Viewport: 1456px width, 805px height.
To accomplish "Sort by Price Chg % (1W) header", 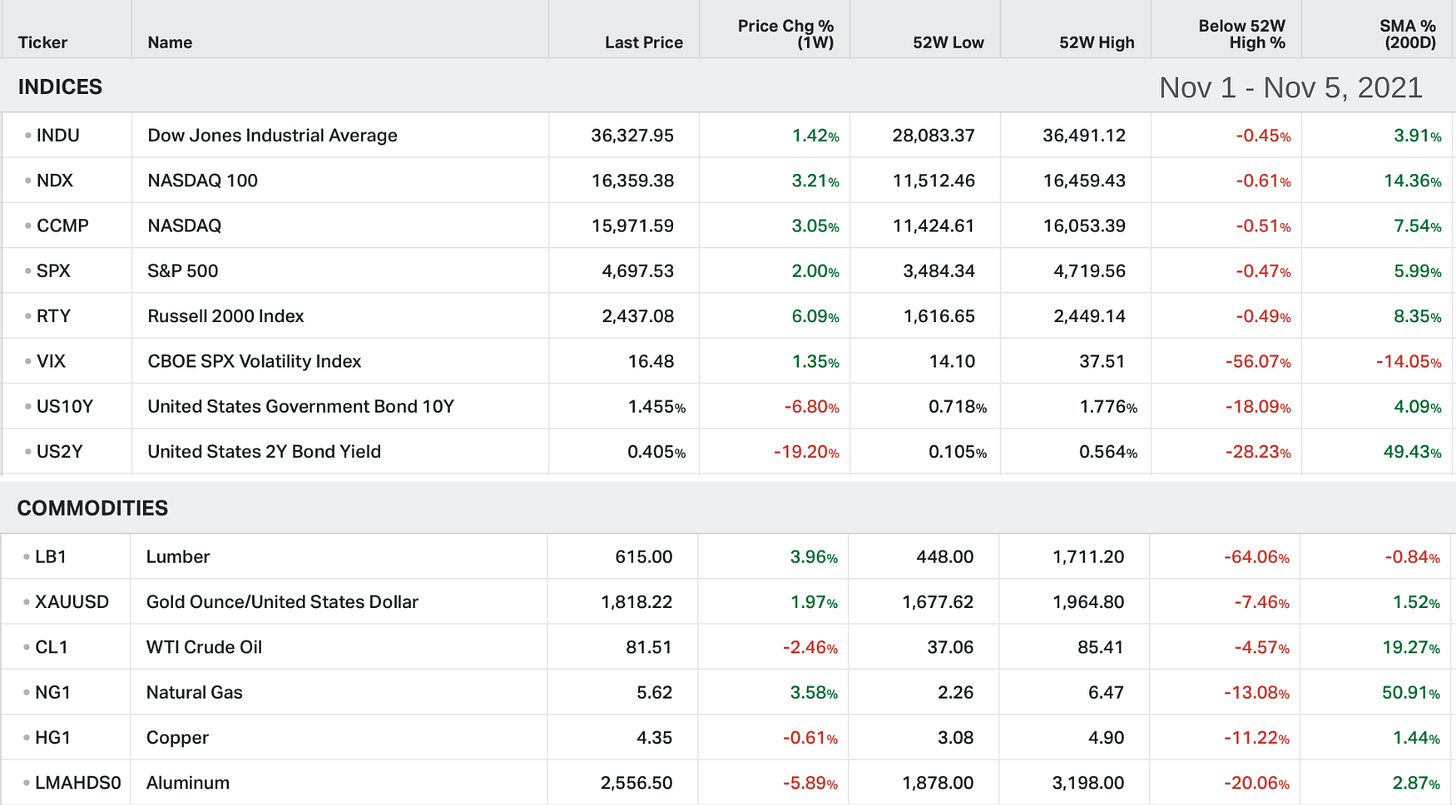I will click(x=786, y=34).
